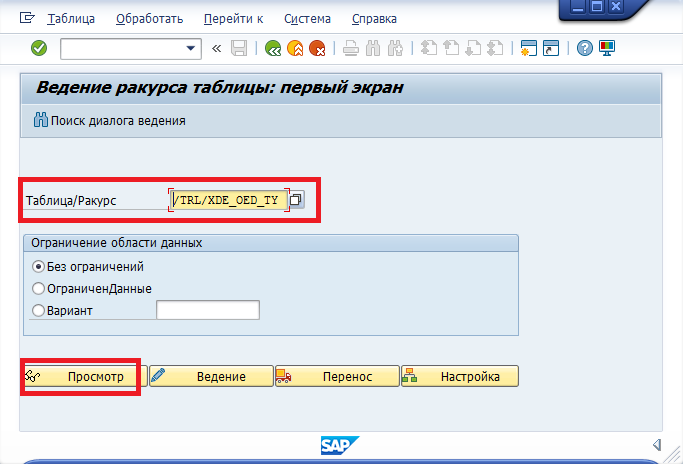
Task: Click the 'Ведение' button
Action: pos(211,376)
